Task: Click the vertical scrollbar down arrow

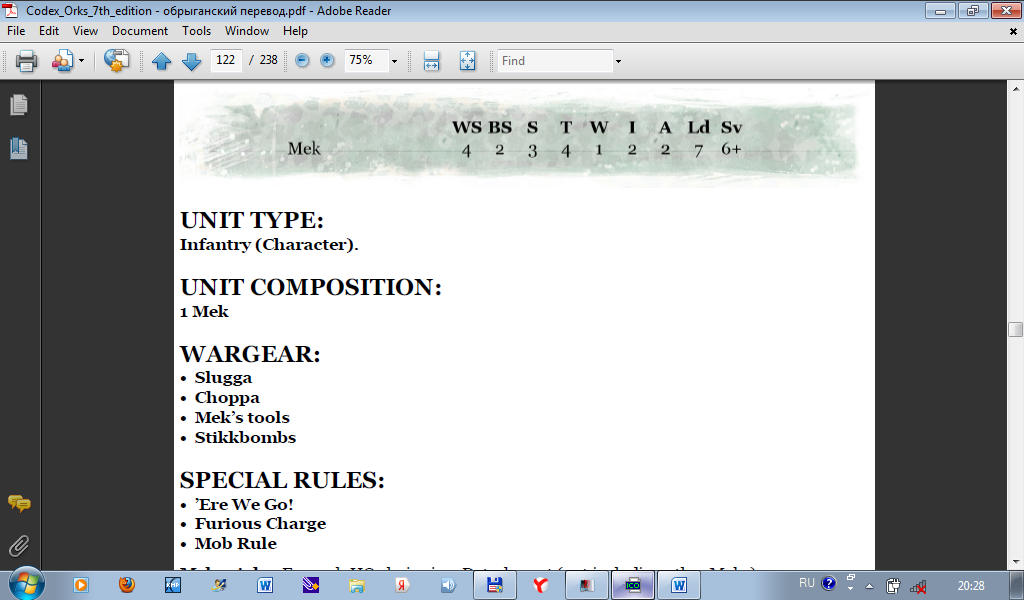Action: 1016,561
